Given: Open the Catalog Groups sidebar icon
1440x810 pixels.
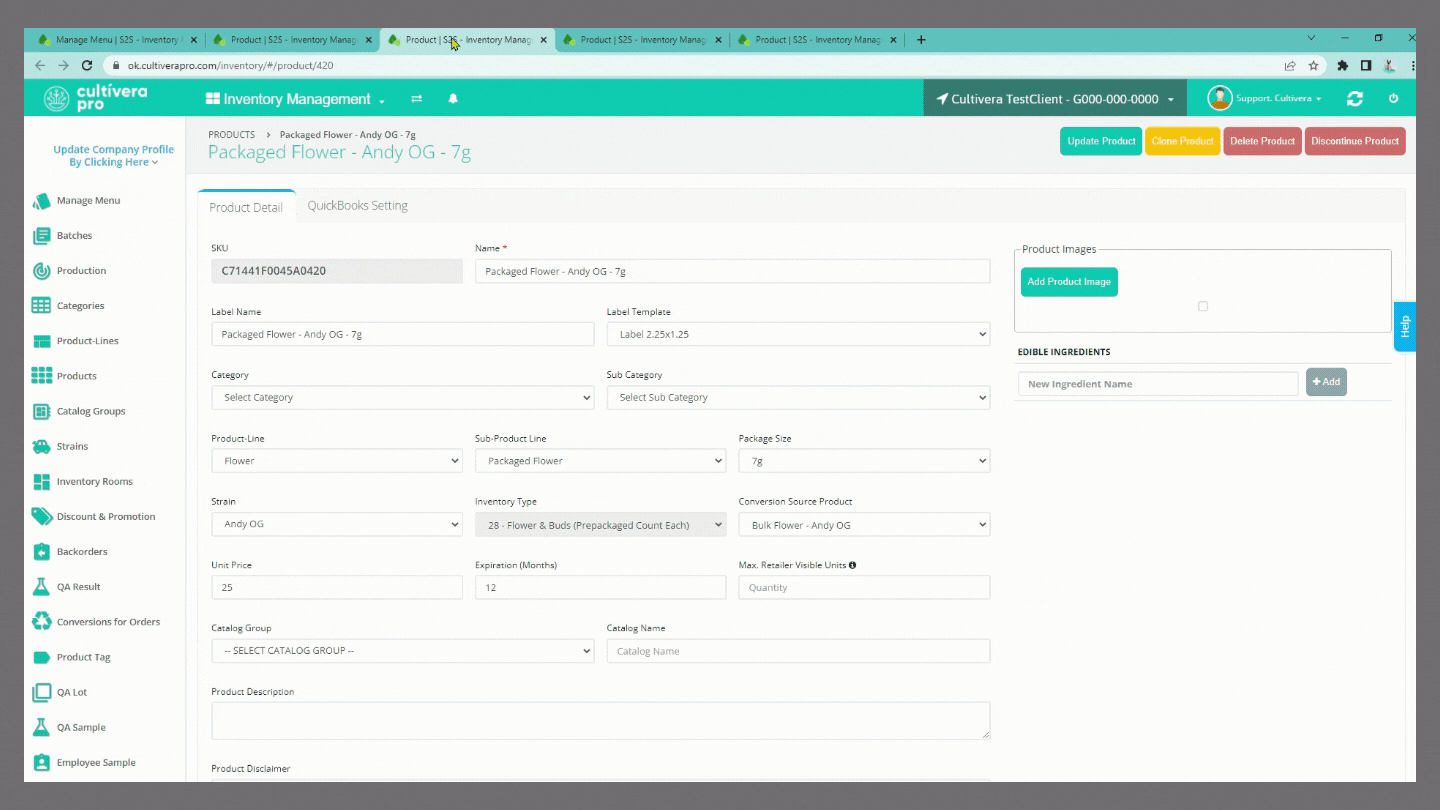Looking at the screenshot, I should pyautogui.click(x=41, y=411).
